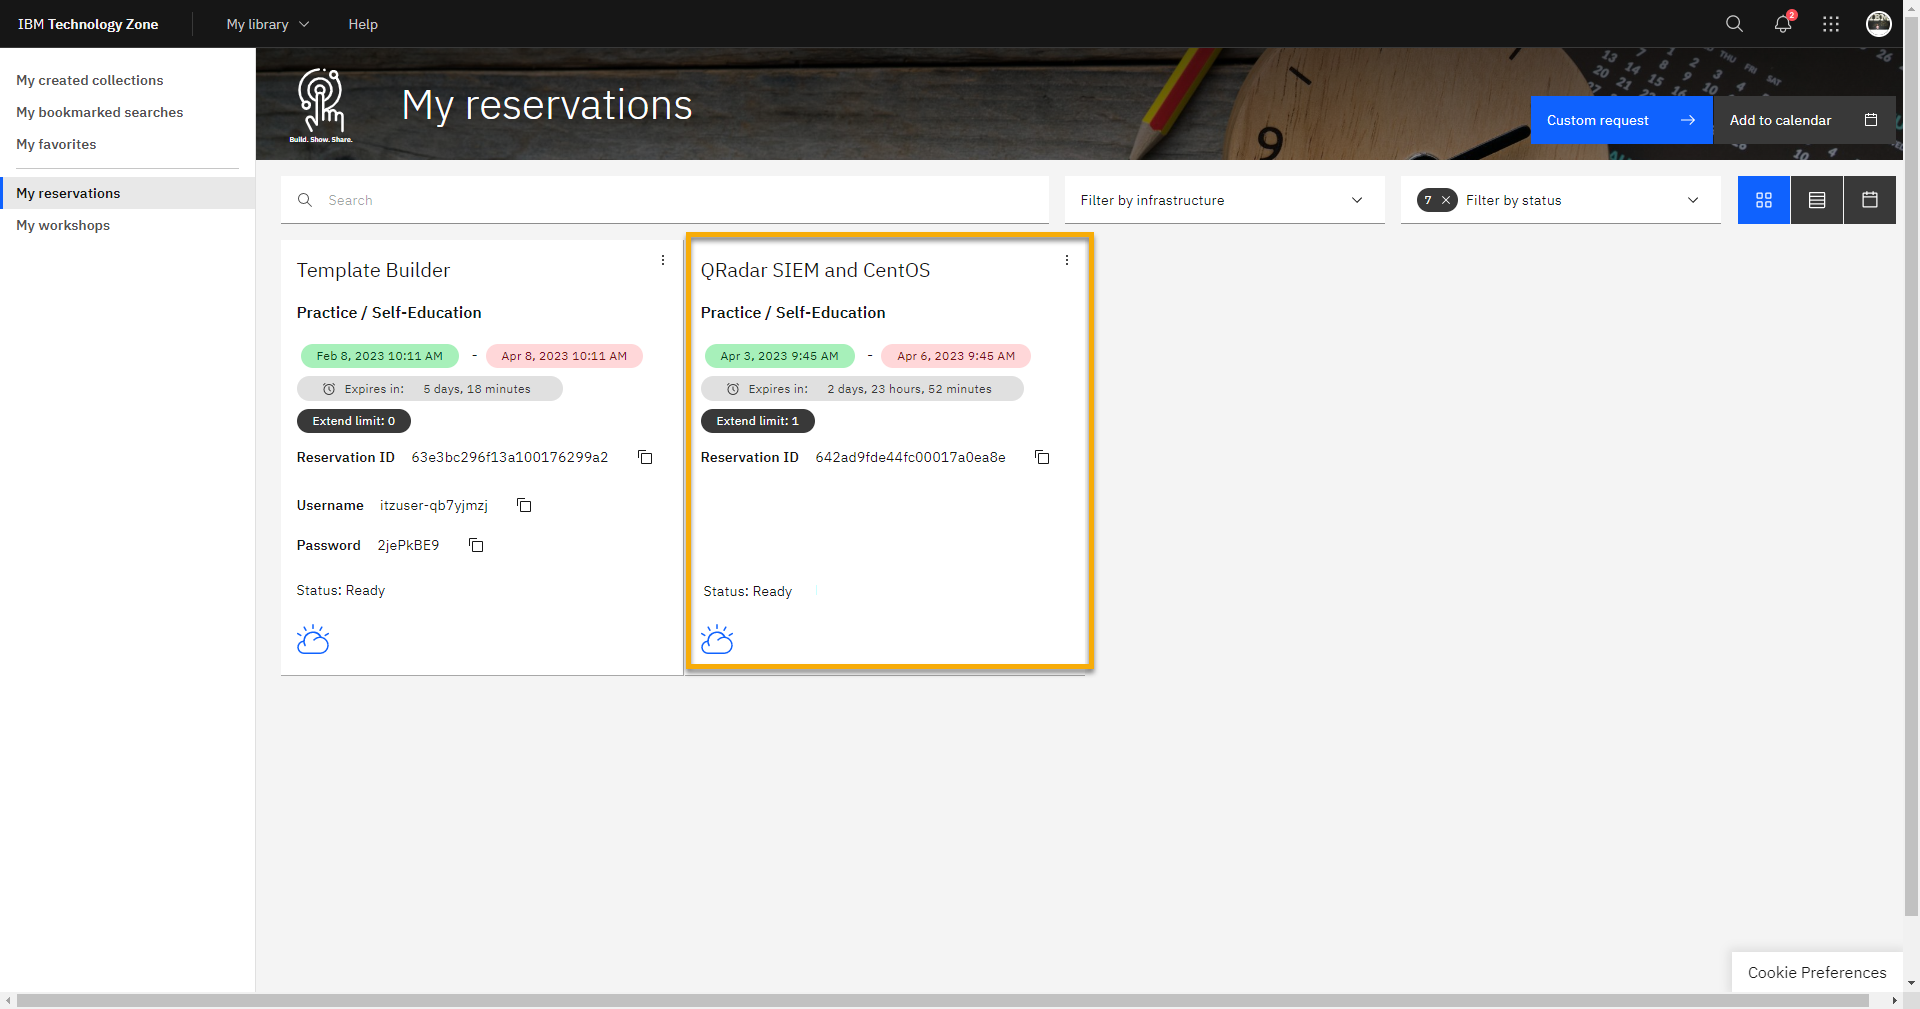The image size is (1920, 1009).
Task: Expand Filter by infrastructure dropdown
Action: tap(1225, 200)
